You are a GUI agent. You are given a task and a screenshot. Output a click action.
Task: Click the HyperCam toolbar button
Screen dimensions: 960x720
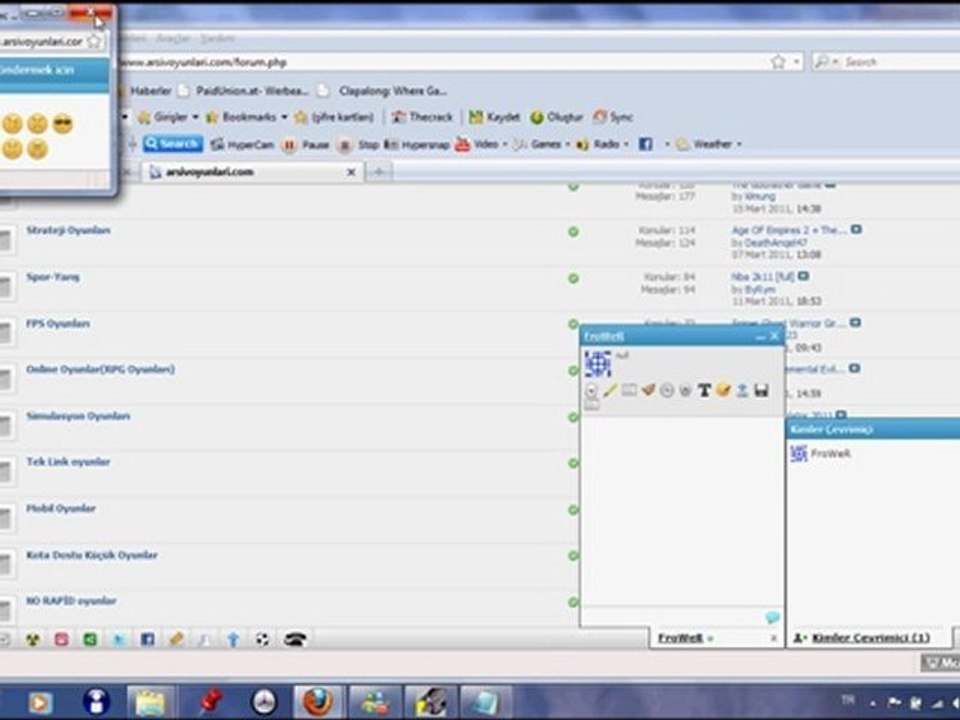242,144
